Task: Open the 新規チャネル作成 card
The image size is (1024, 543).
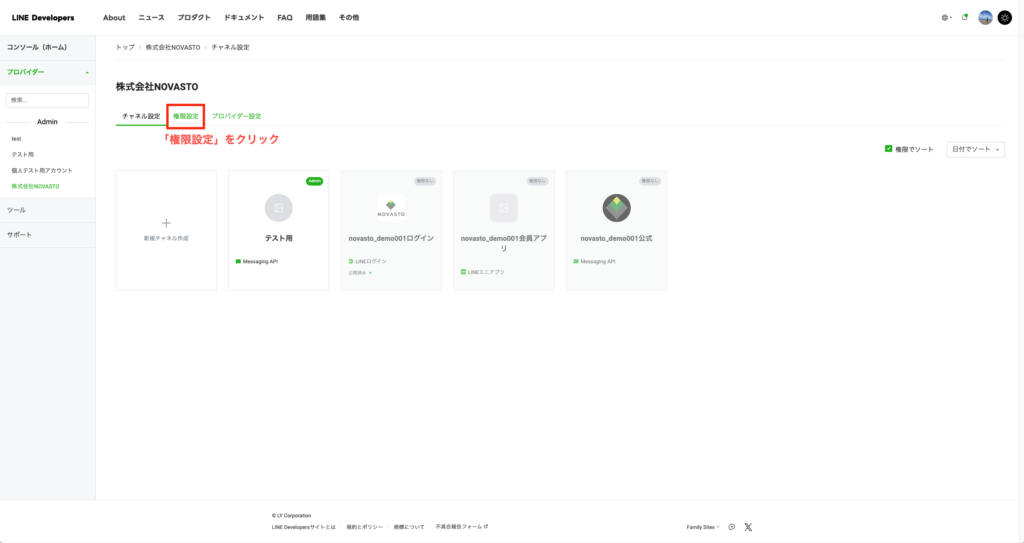Action: point(166,231)
